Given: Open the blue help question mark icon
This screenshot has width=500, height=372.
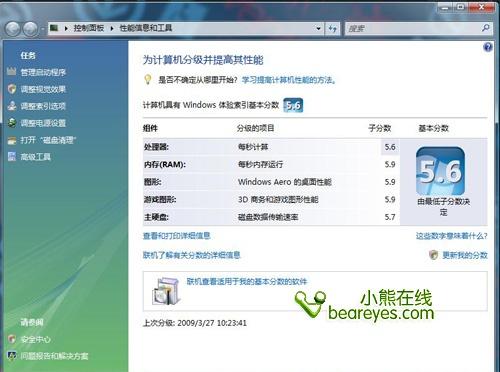Looking at the screenshot, I should click(488, 47).
